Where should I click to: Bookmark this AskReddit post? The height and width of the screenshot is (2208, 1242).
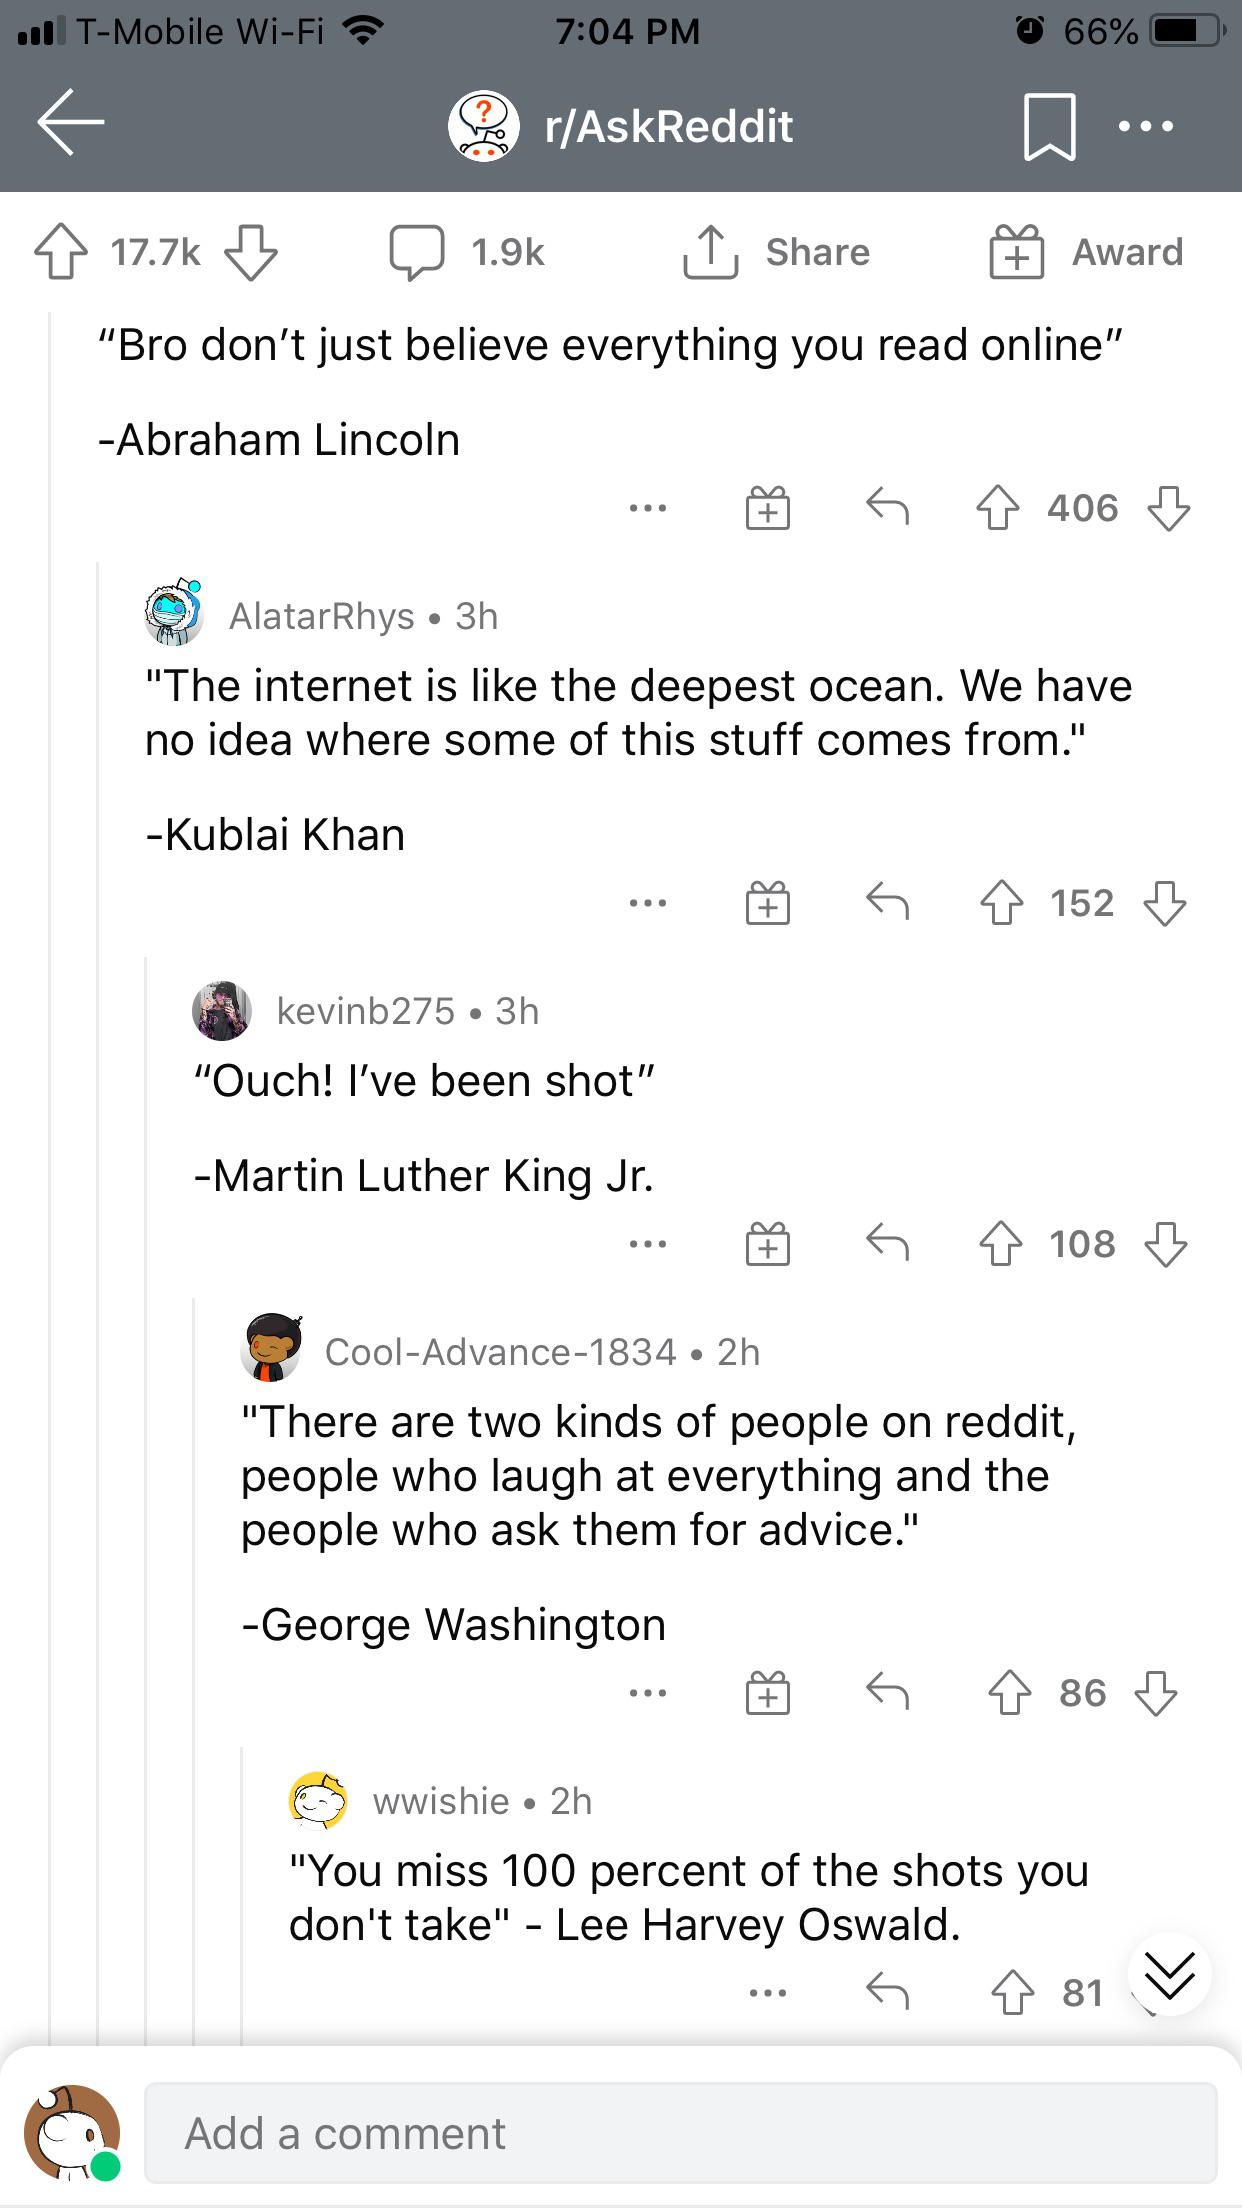tap(1049, 127)
